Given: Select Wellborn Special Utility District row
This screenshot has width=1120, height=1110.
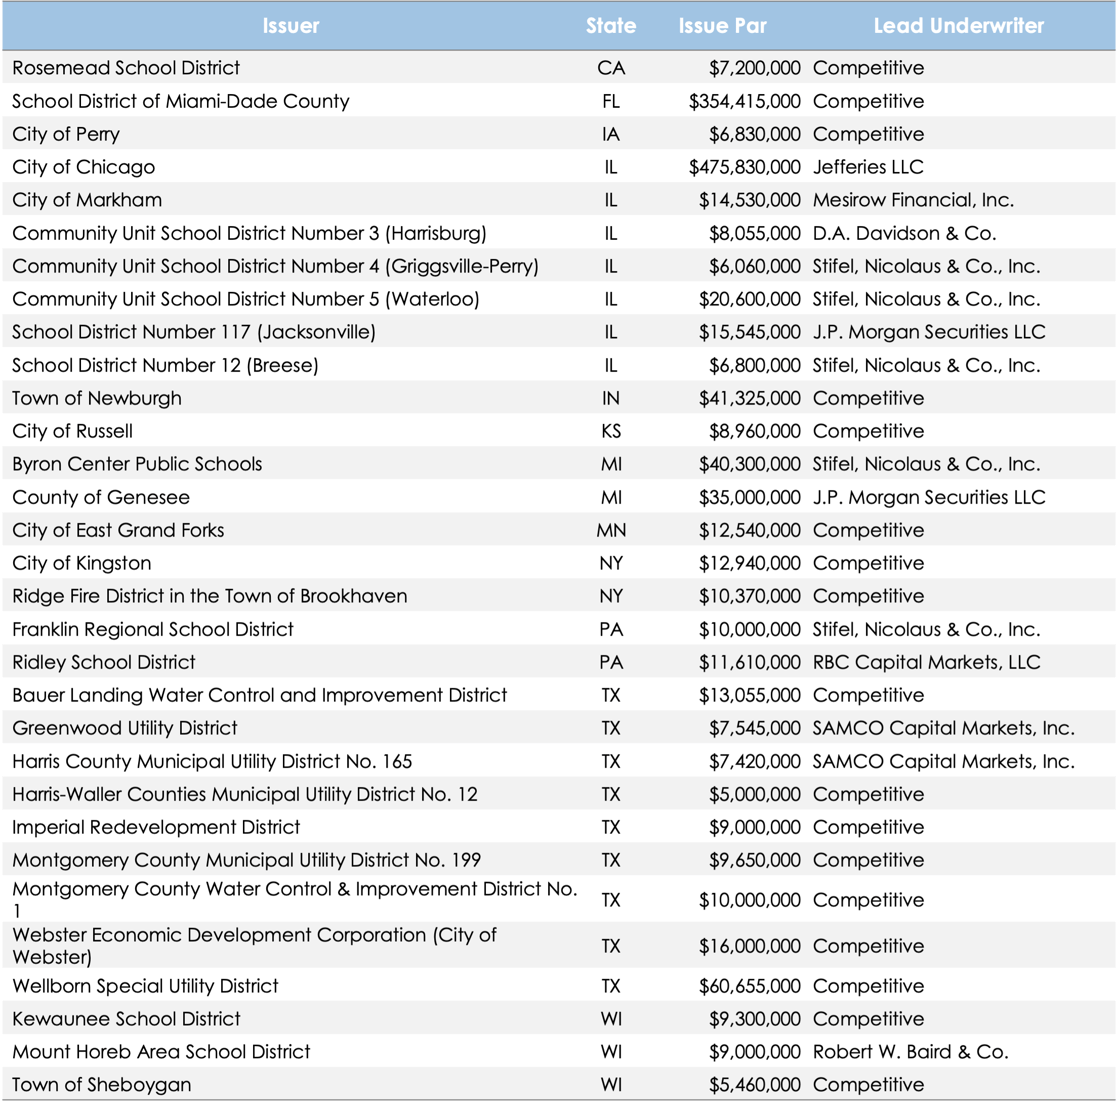Looking at the screenshot, I should [146, 986].
